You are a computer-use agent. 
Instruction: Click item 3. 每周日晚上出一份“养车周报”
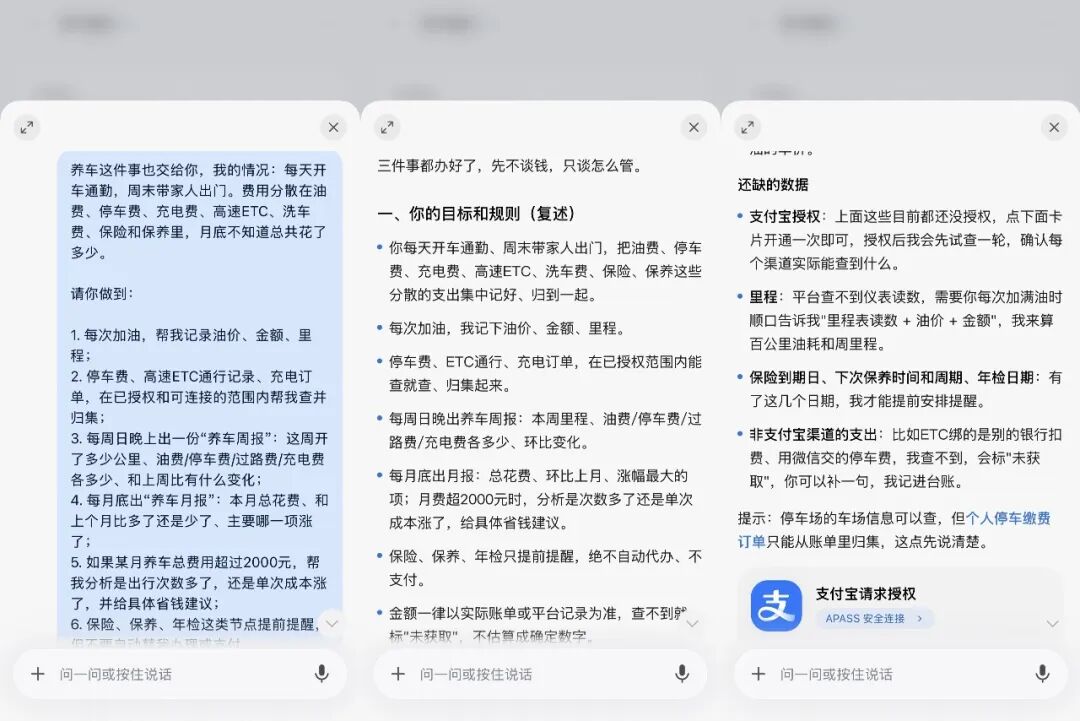198,459
